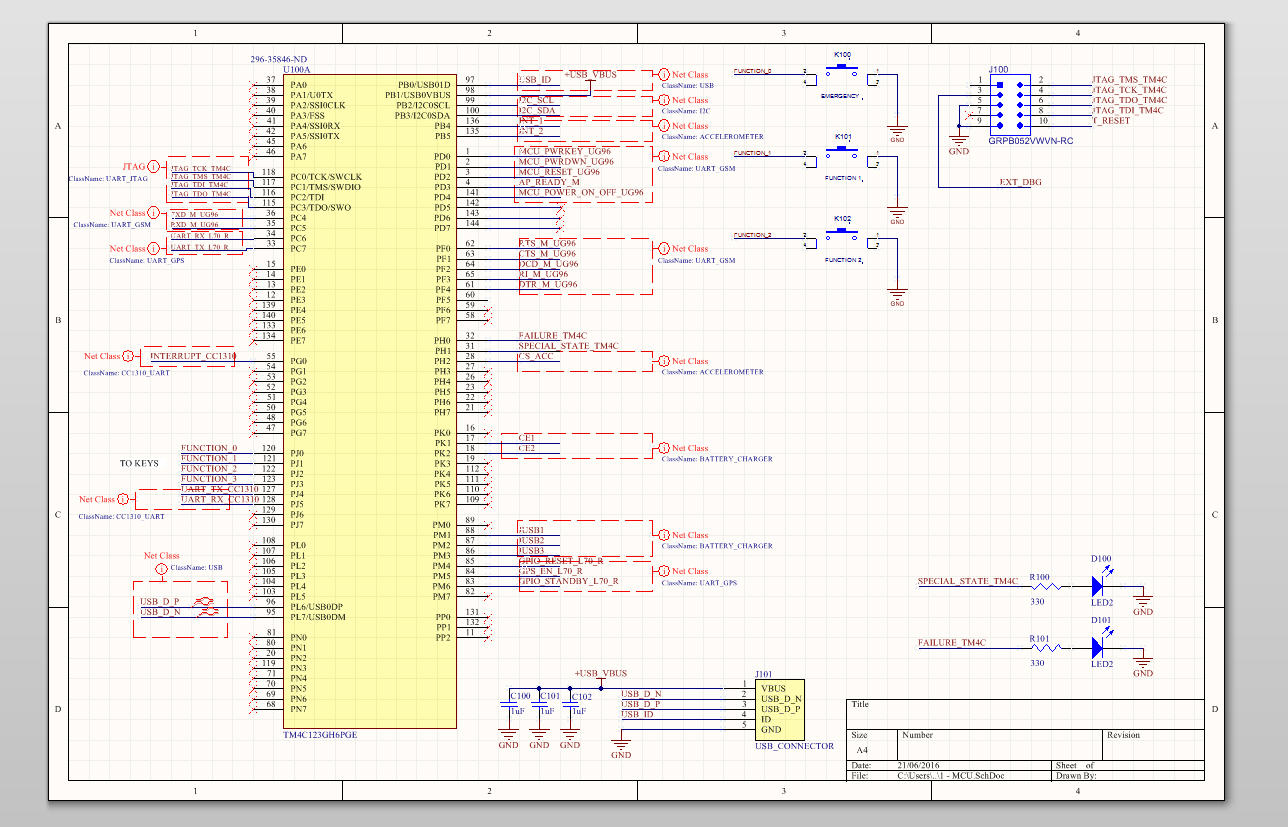Select the GPIO_STANDBY_L70_R net label
1288x827 pixels.
[568, 581]
